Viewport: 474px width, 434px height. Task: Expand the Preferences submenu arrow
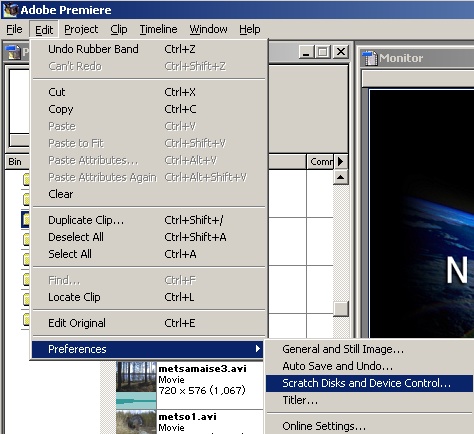(x=257, y=349)
